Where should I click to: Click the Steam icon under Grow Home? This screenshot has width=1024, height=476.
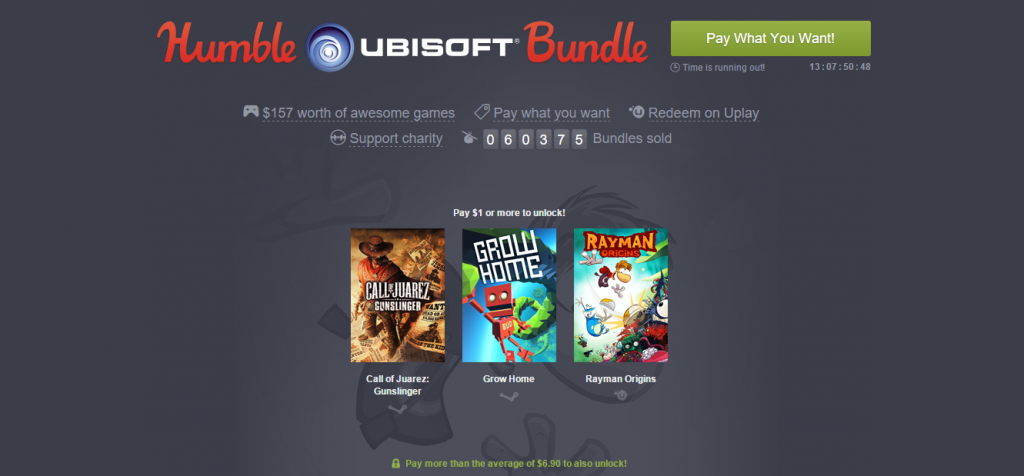509,396
